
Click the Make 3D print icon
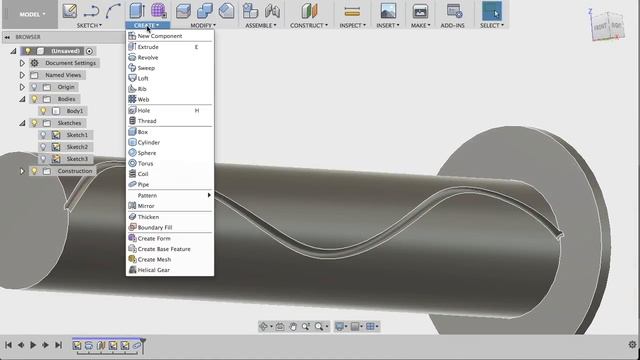coord(420,11)
